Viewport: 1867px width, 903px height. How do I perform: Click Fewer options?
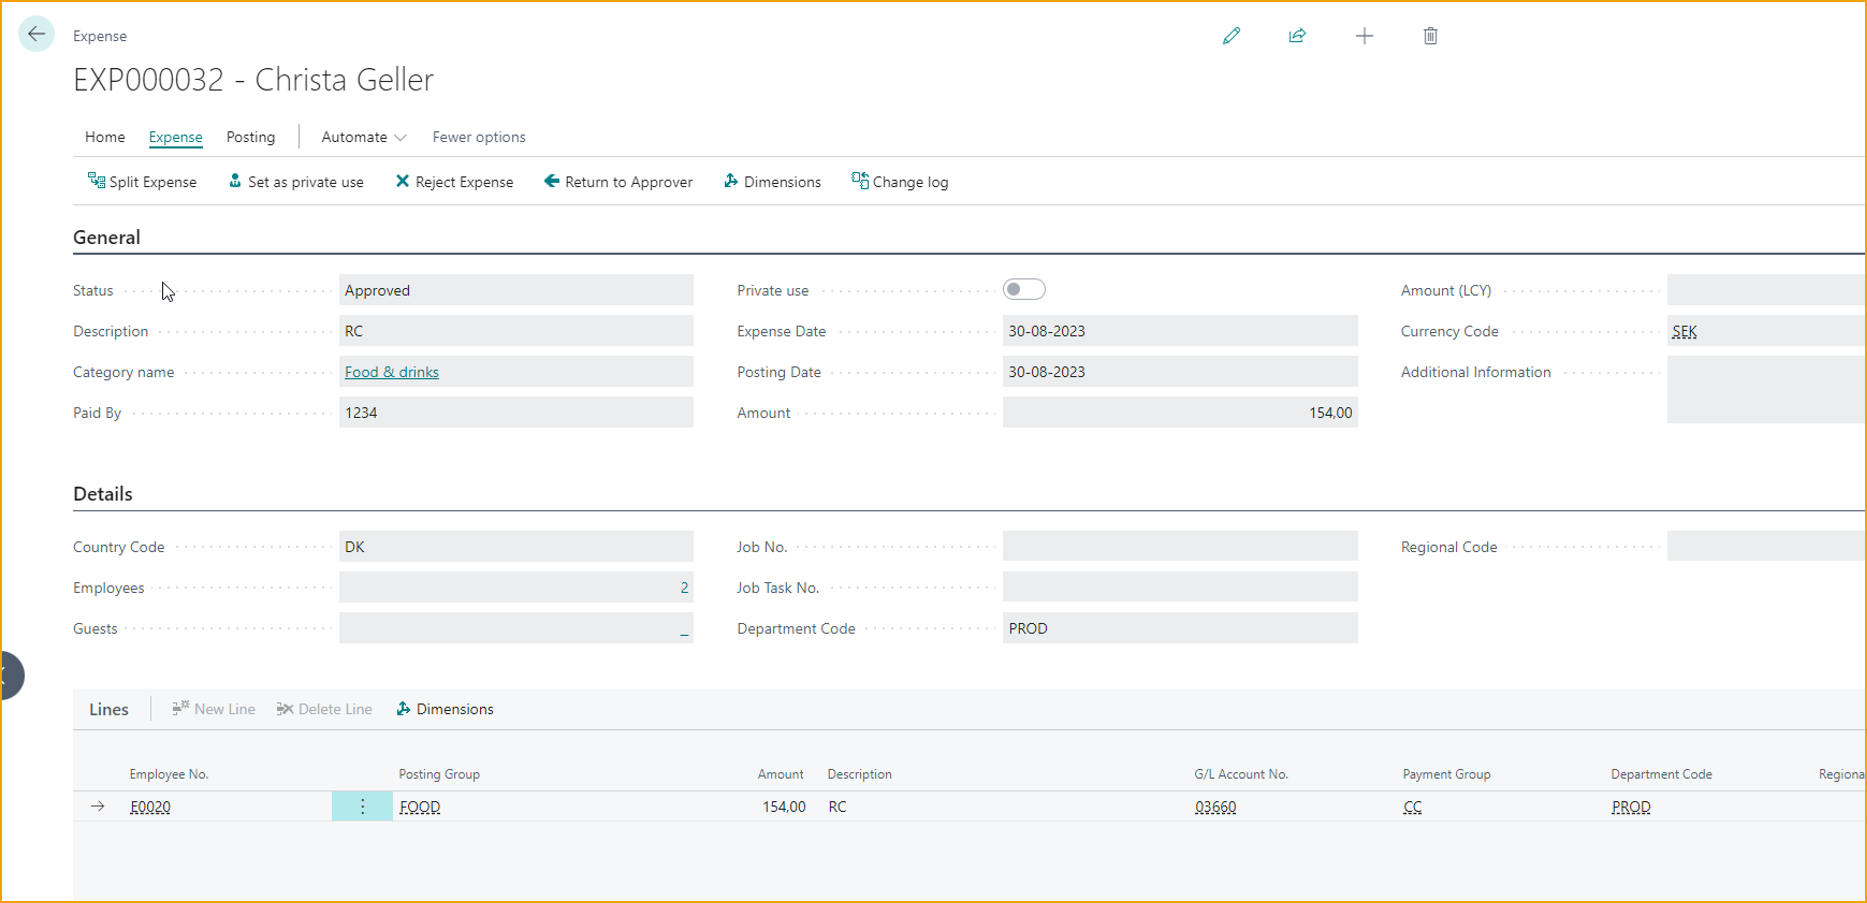478,137
